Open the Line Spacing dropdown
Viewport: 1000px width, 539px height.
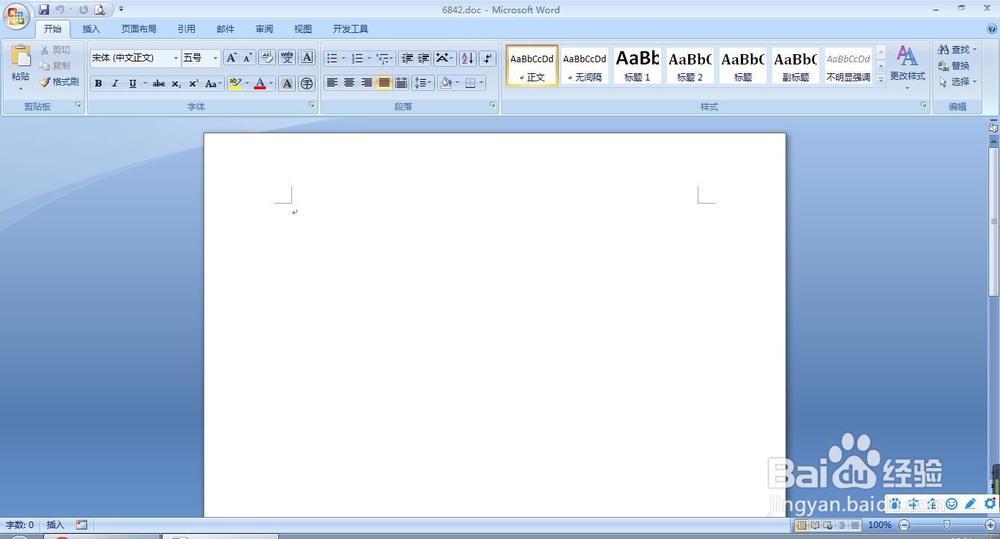click(x=423, y=83)
